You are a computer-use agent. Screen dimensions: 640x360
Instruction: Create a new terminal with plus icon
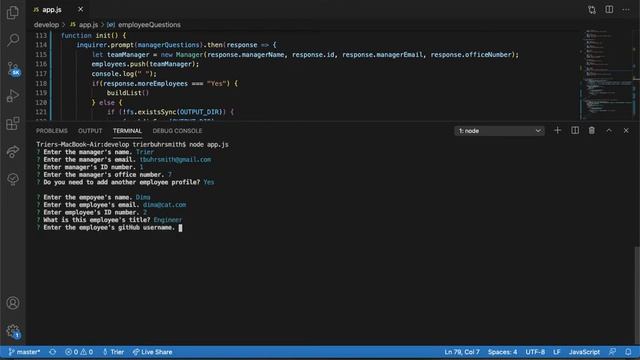coord(558,130)
